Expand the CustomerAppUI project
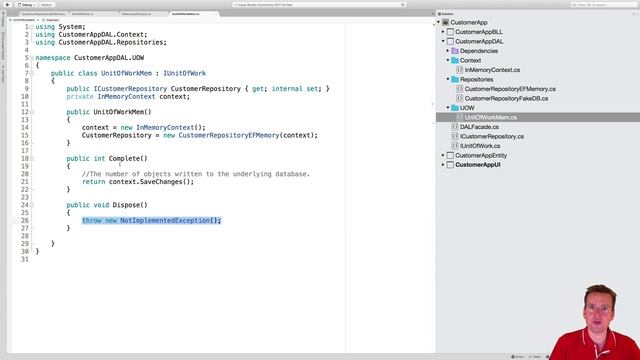640x360 pixels. [x=443, y=165]
